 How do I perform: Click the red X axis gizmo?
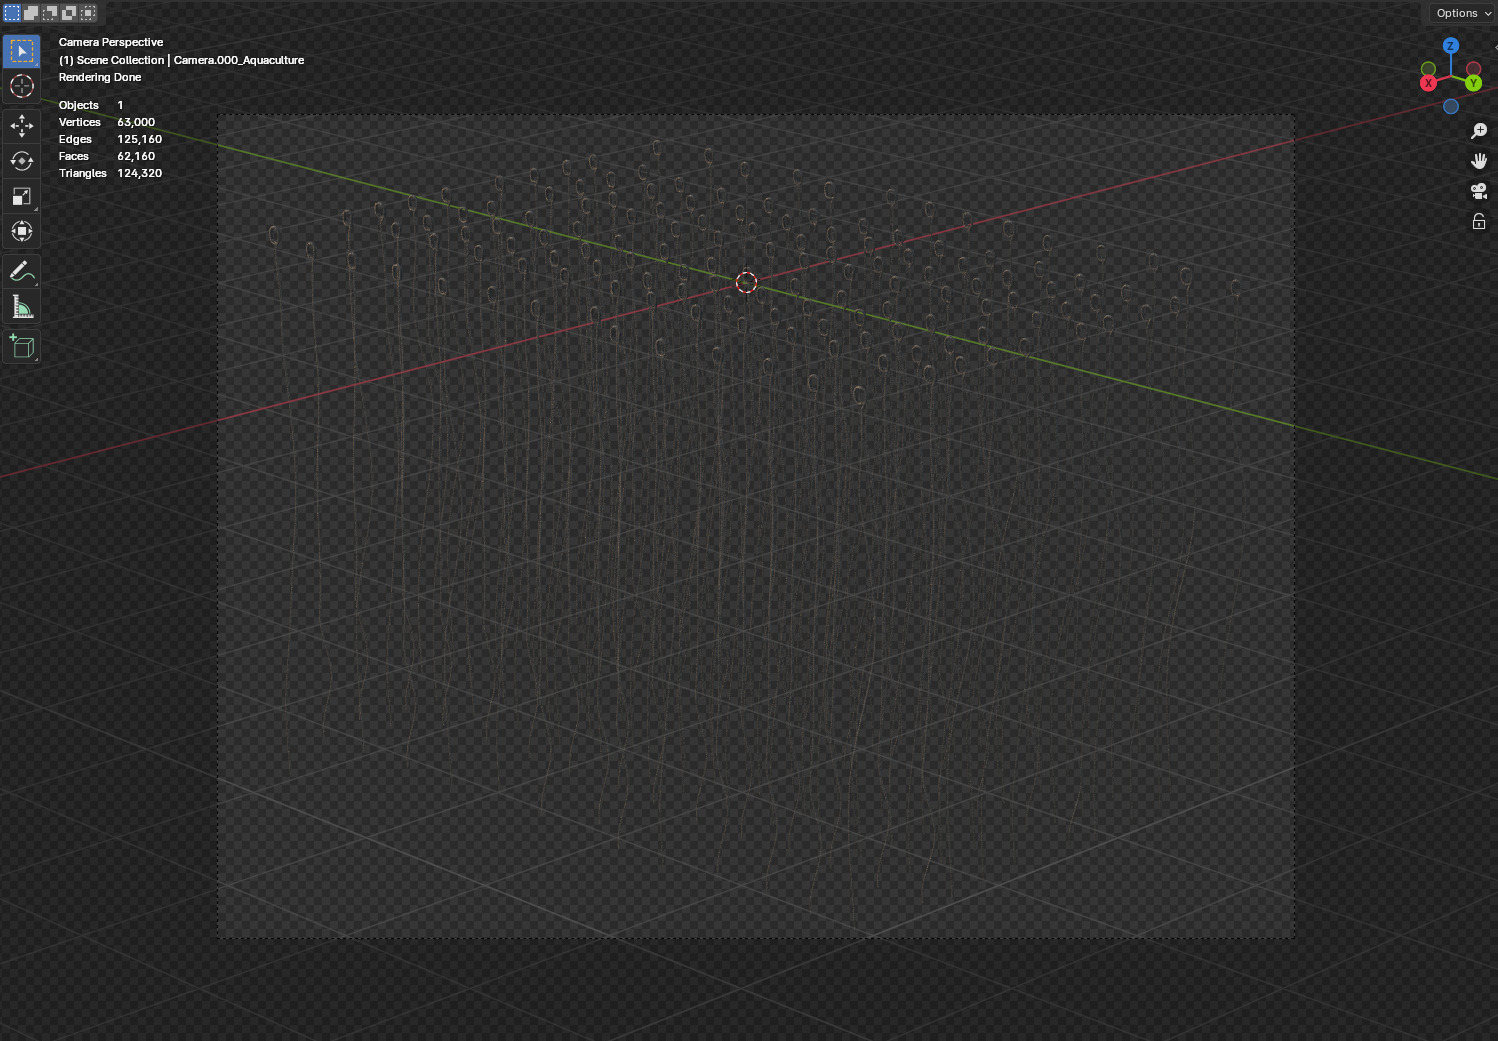coord(1429,83)
